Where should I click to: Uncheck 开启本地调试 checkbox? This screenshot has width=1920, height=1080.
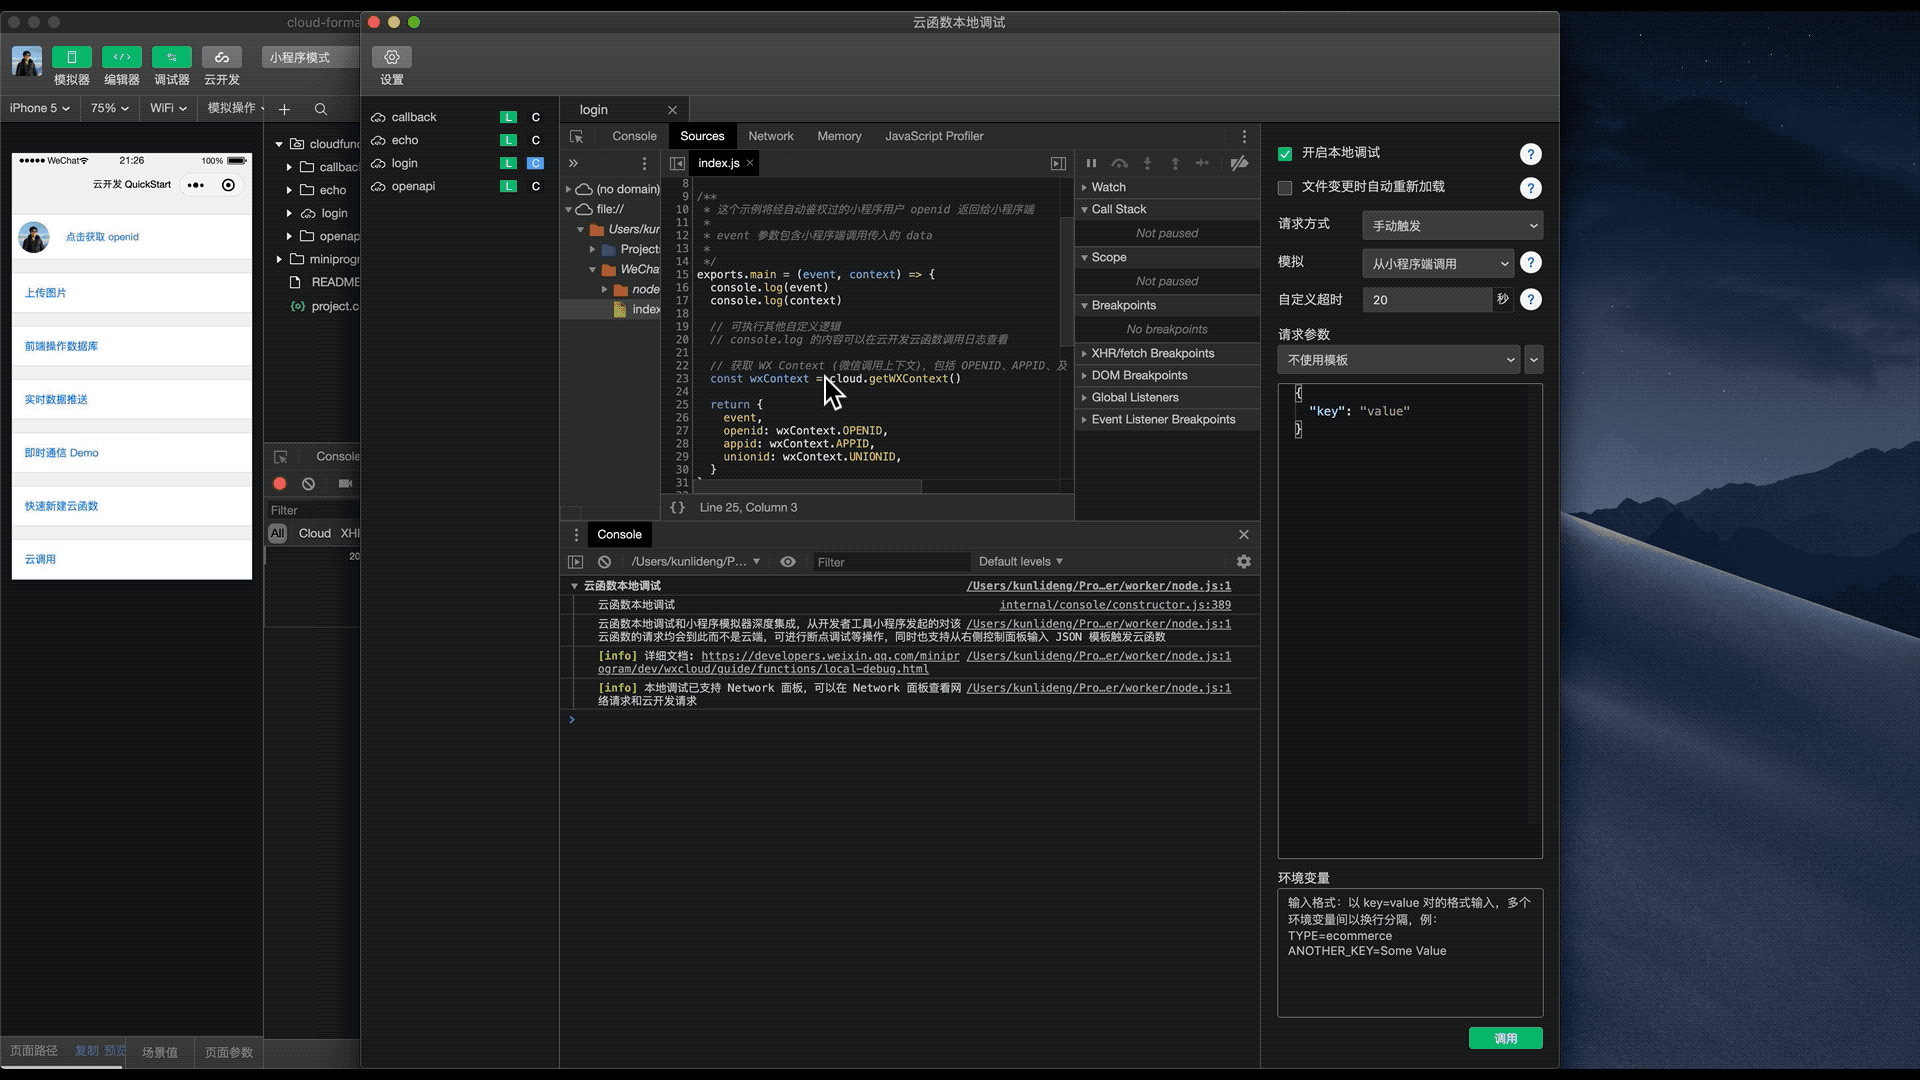tap(1285, 153)
